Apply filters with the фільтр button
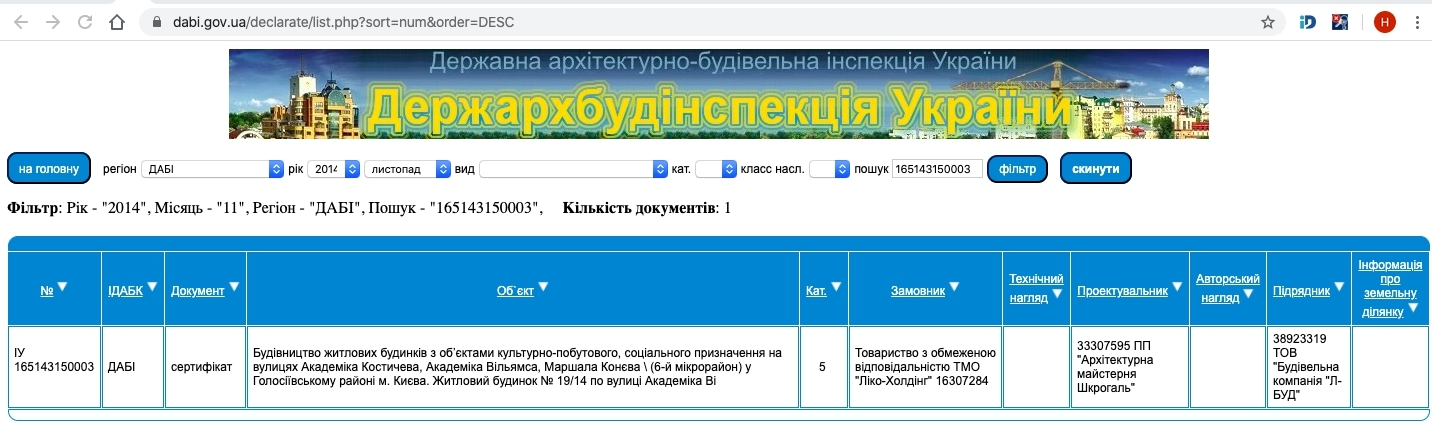The height and width of the screenshot is (425, 1432). click(x=1017, y=169)
